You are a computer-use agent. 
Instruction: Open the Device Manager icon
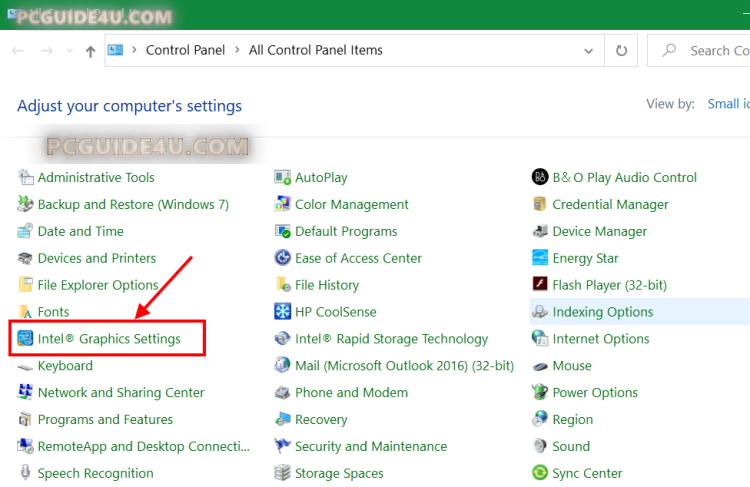click(x=540, y=231)
